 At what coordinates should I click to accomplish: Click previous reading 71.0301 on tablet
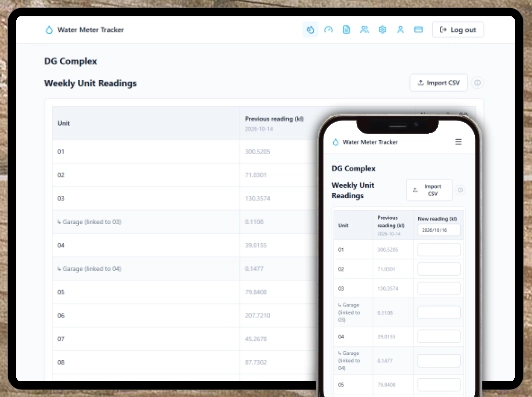tap(256, 175)
